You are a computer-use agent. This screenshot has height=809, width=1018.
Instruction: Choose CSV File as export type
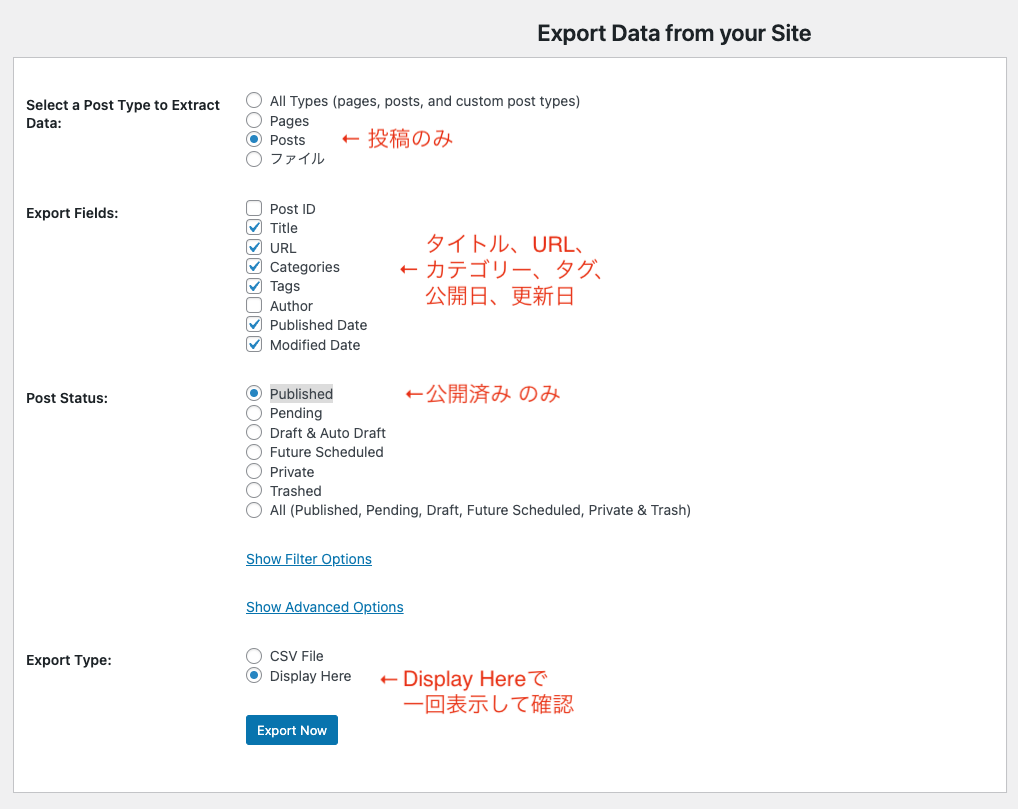click(254, 656)
